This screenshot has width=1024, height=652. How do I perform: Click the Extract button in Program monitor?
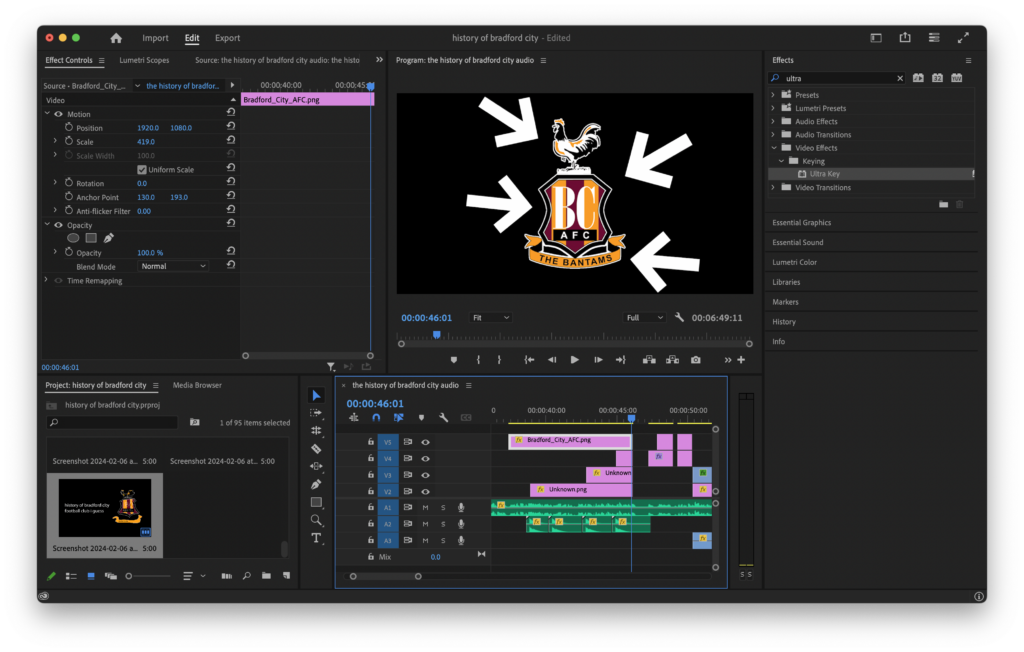click(x=672, y=360)
